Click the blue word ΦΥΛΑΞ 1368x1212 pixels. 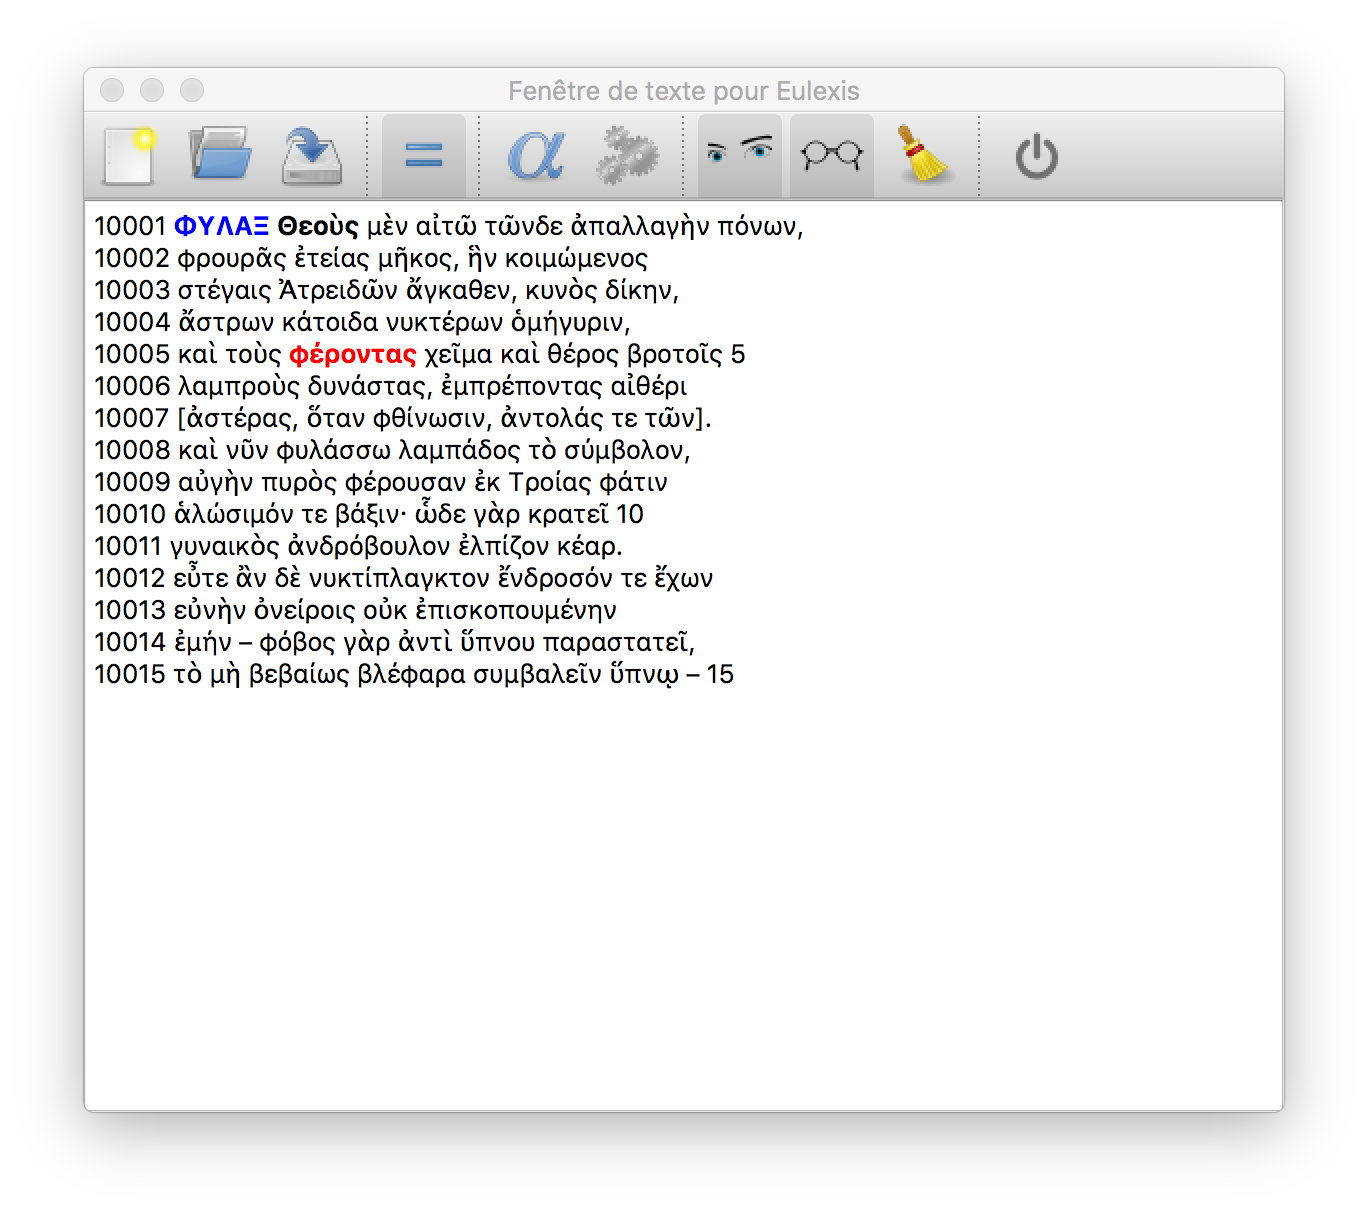(x=221, y=226)
